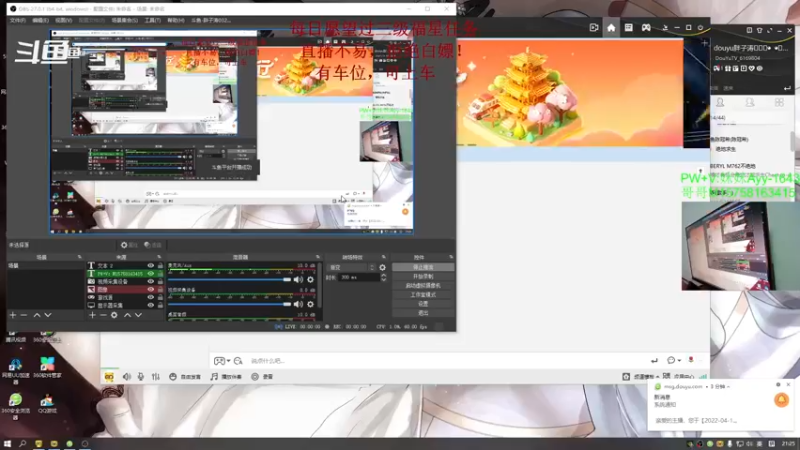Hide the 图像 source
This screenshot has height=450, width=800.
[151, 289]
